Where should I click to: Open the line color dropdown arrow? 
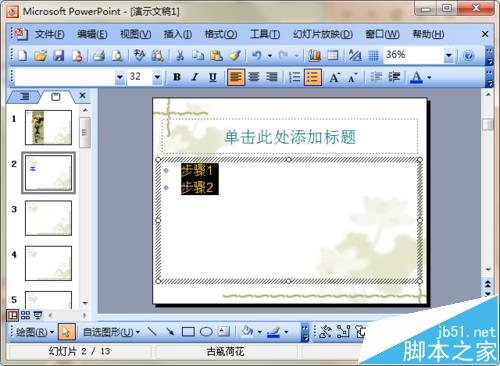tap(286, 332)
